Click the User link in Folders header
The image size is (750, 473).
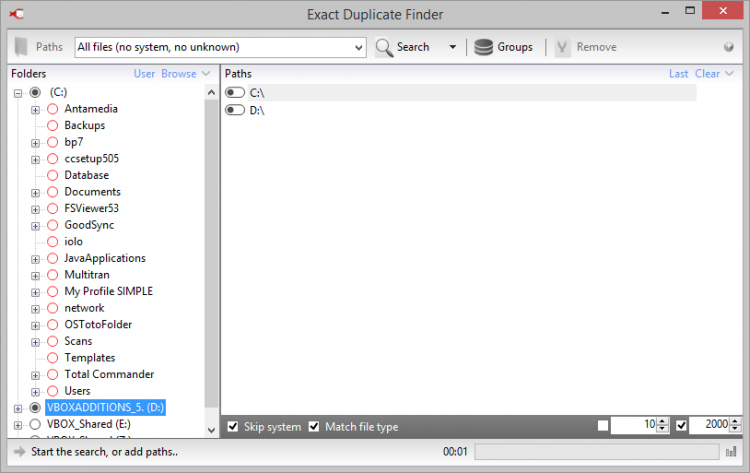point(144,74)
